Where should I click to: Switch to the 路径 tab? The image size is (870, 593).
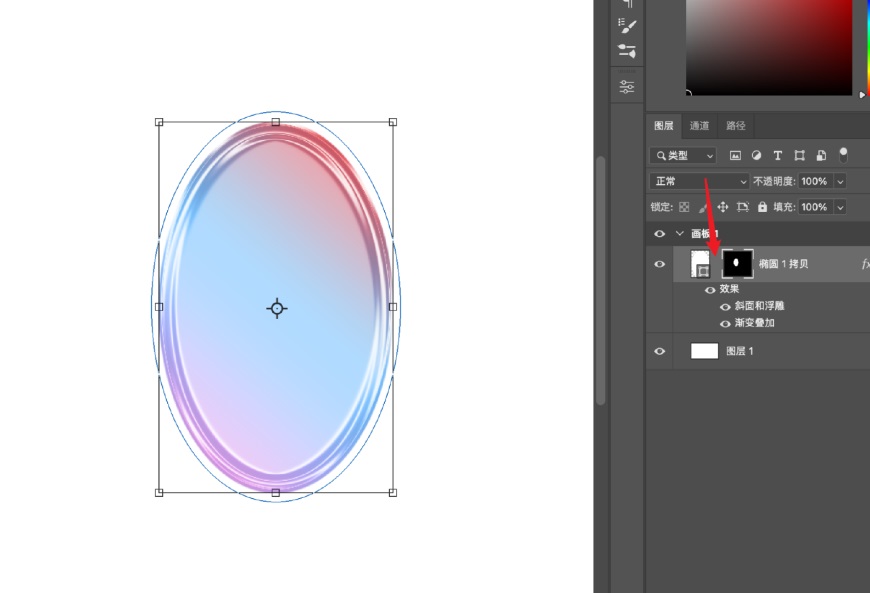(736, 126)
